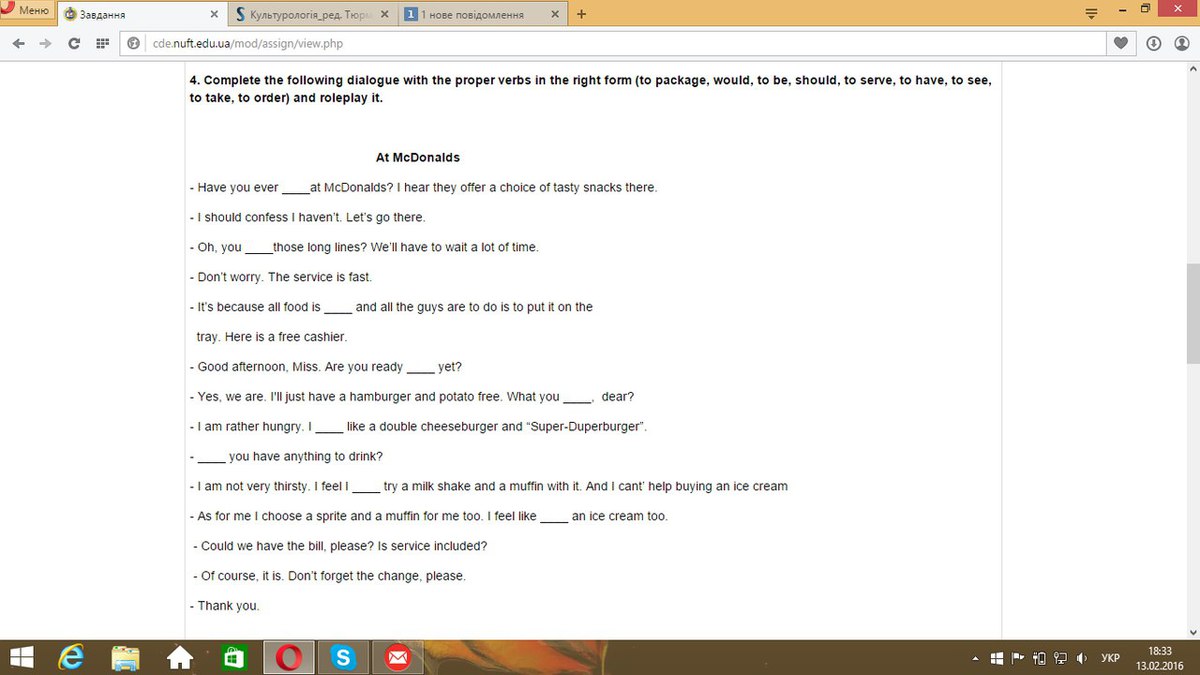Open the network connection tray icon
Viewport: 1200px width, 675px height.
(1061, 659)
